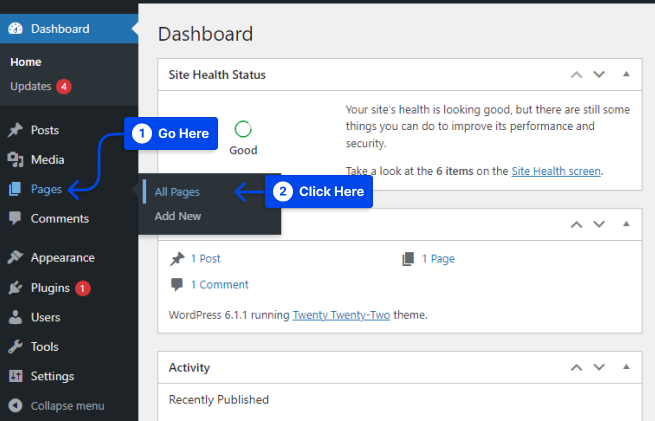Click the Site Health Status heading

(217, 75)
